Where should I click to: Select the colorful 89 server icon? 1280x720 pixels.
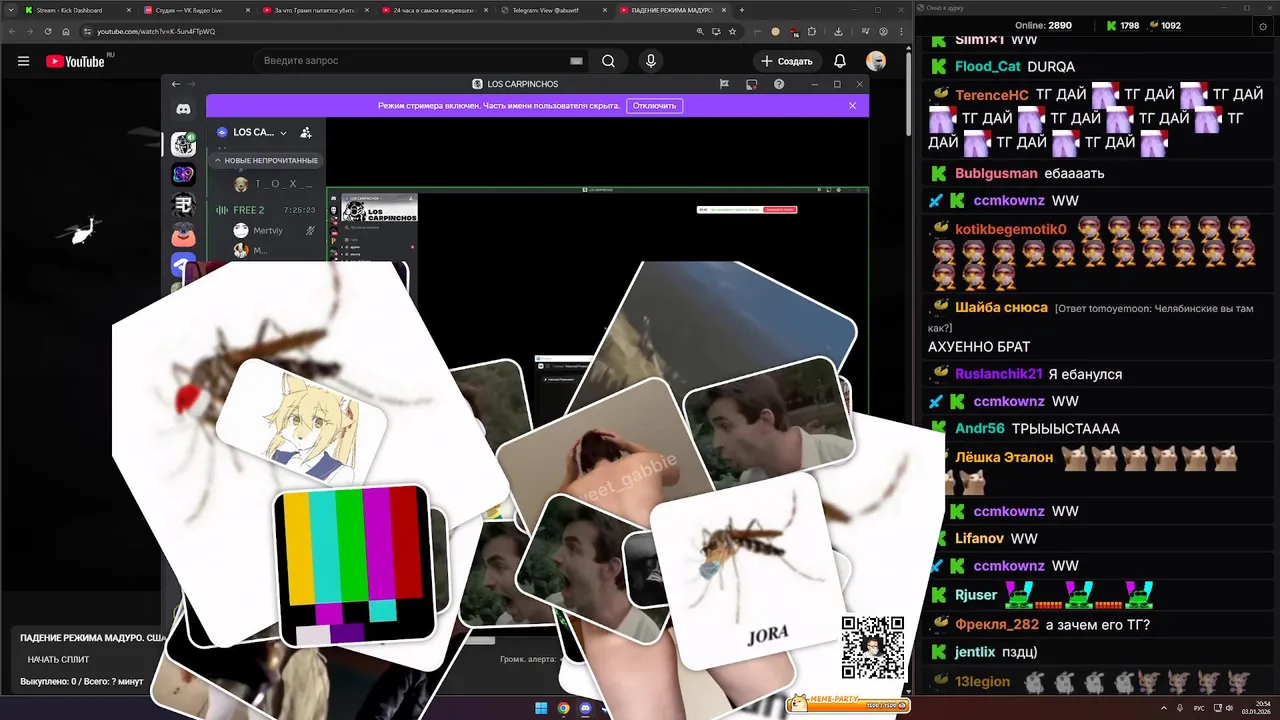pos(183,175)
